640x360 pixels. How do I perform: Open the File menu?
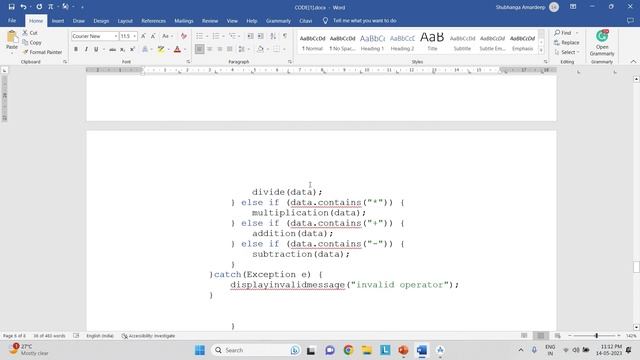point(12,20)
